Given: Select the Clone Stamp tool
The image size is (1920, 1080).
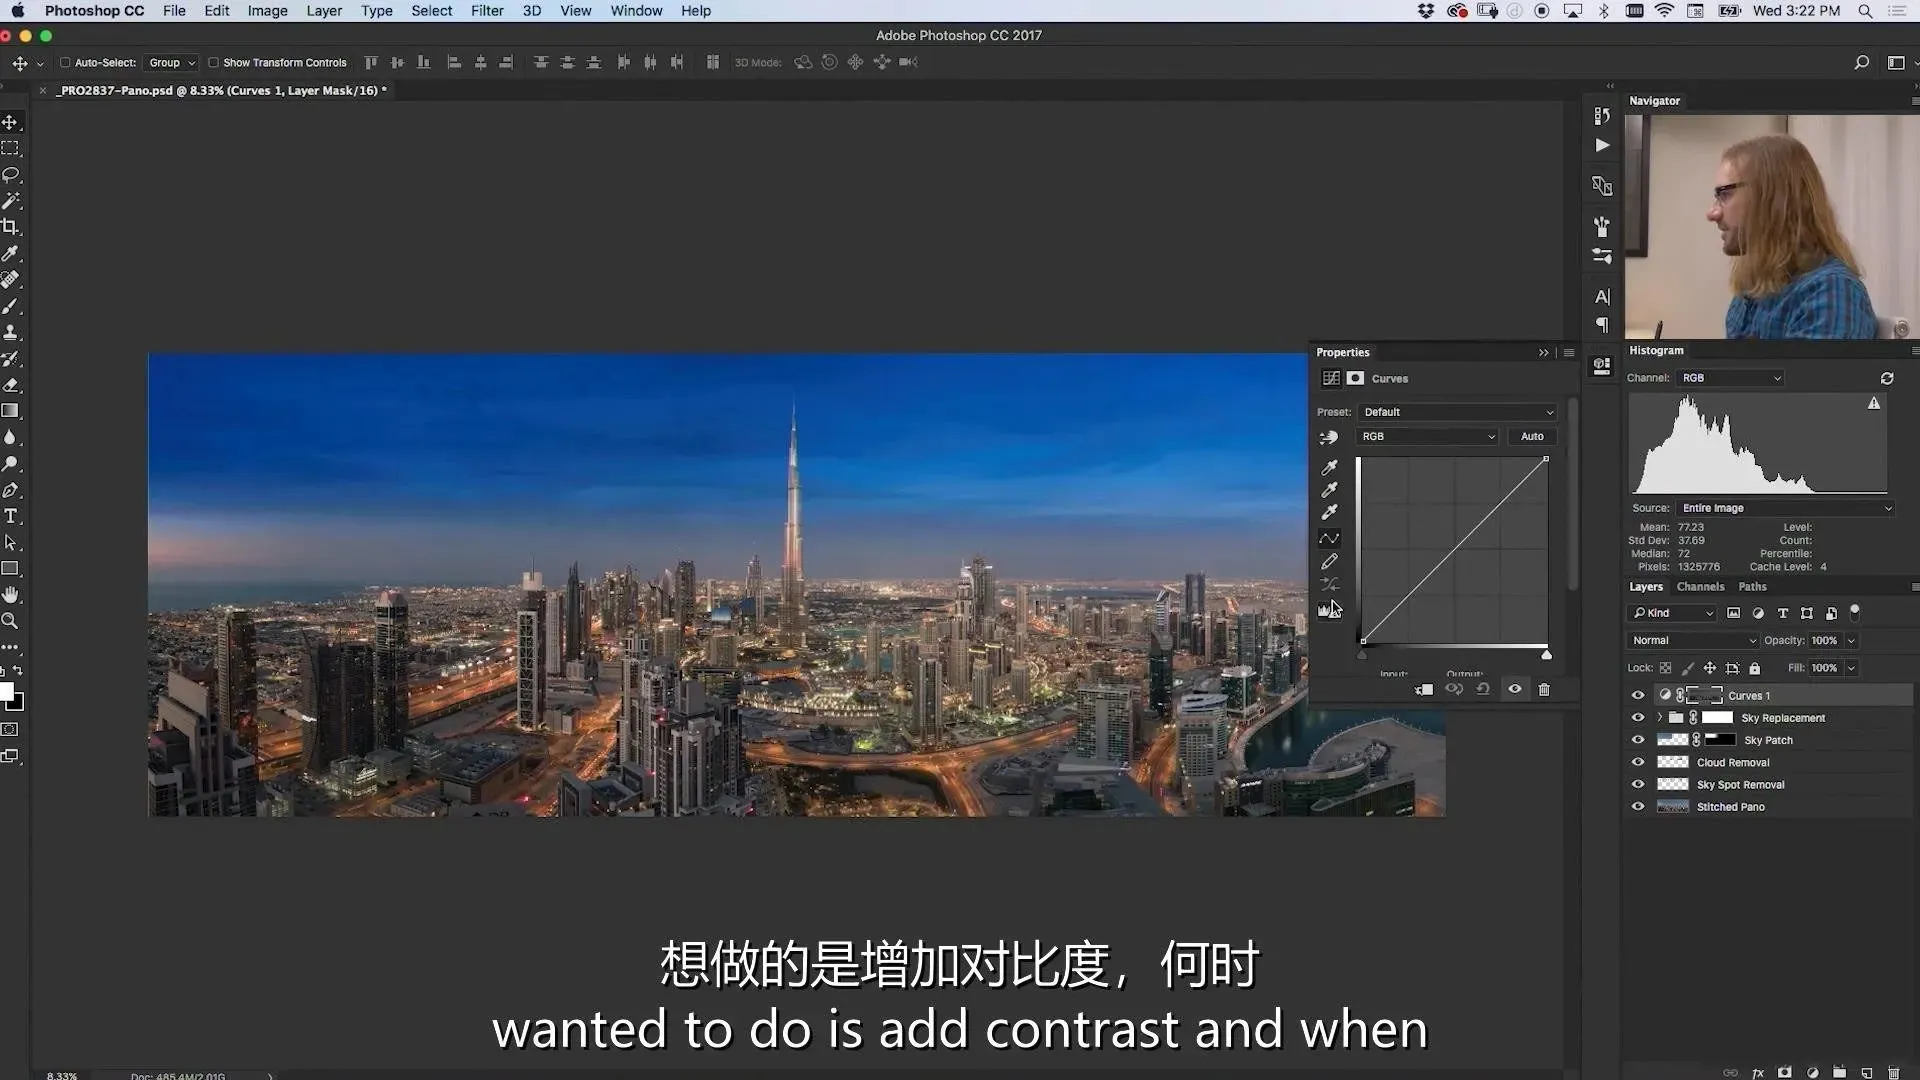Looking at the screenshot, I should [x=11, y=333].
